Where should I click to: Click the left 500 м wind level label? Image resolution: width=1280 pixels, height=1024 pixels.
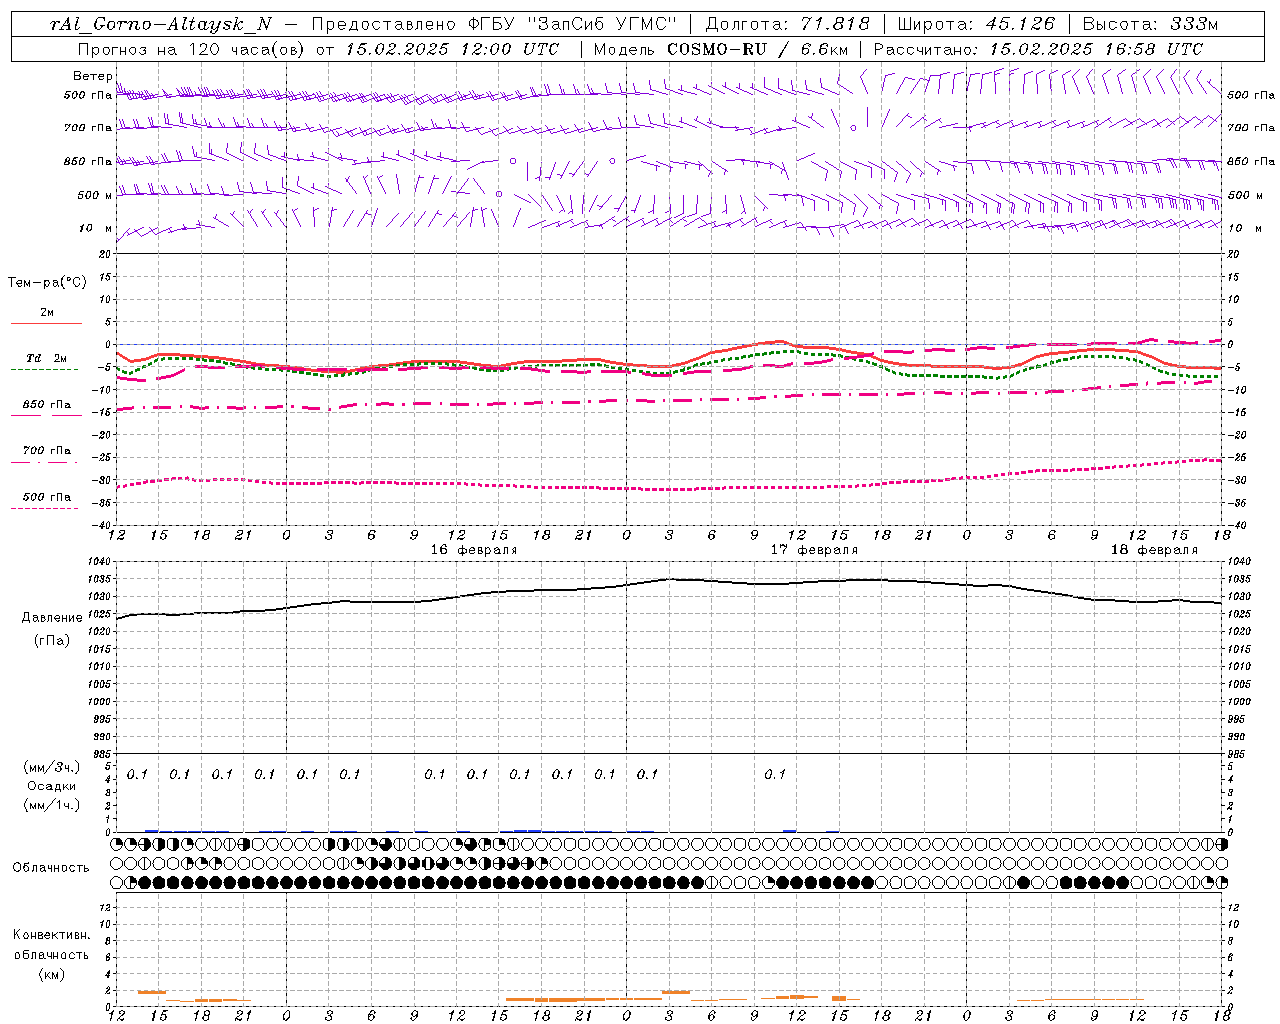pos(95,195)
